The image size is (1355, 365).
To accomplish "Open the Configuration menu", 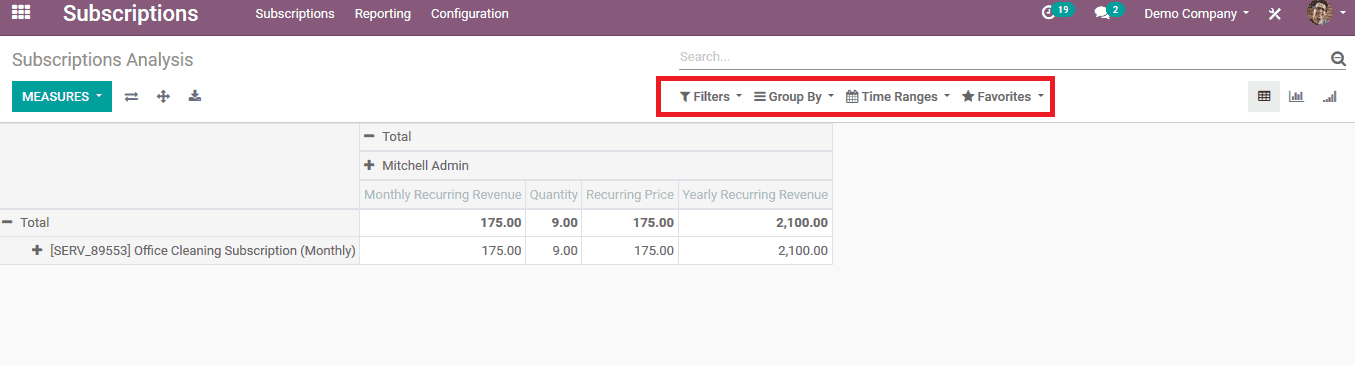I will (x=470, y=14).
